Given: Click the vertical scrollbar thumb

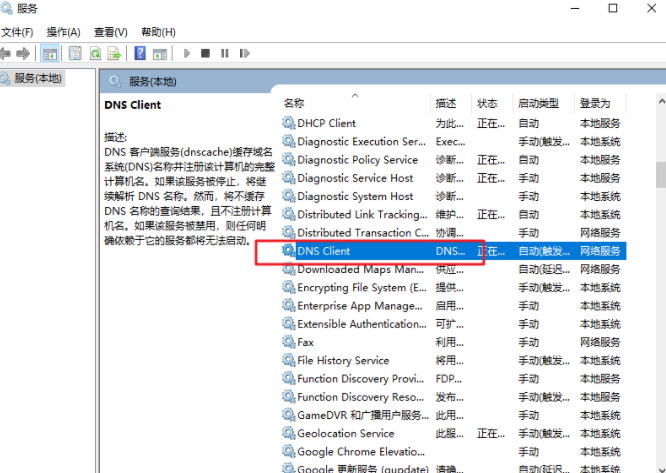Looking at the screenshot, I should point(661,175).
